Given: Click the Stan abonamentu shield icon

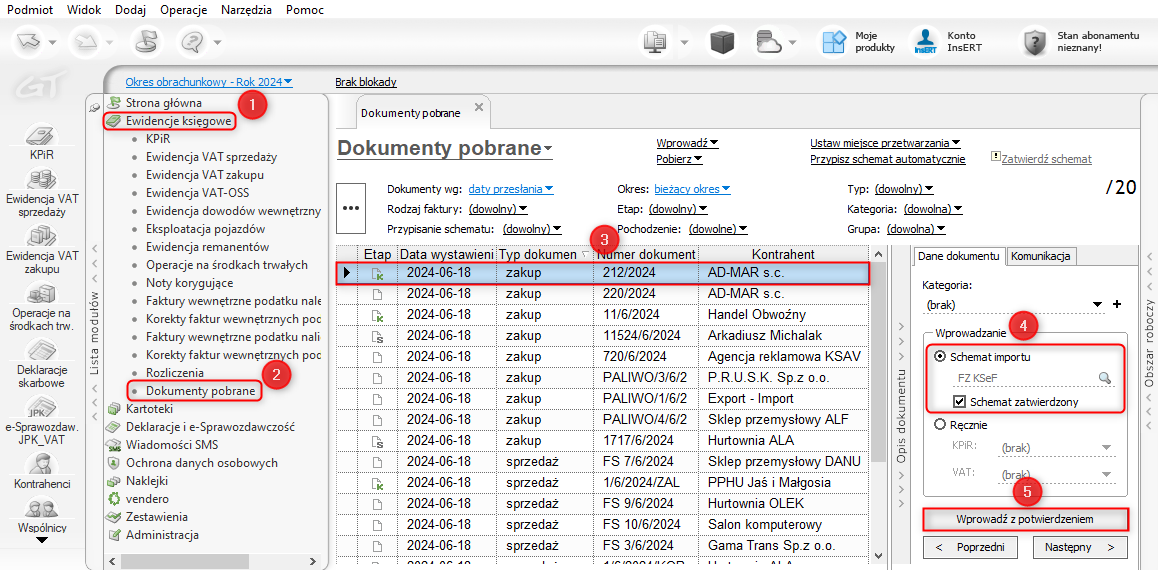Looking at the screenshot, I should (x=1033, y=41).
